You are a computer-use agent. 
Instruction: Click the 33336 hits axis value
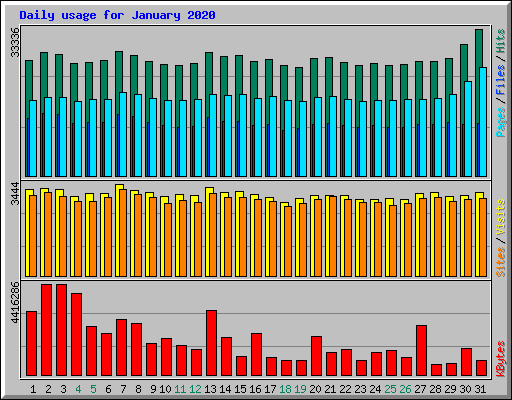pos(15,42)
